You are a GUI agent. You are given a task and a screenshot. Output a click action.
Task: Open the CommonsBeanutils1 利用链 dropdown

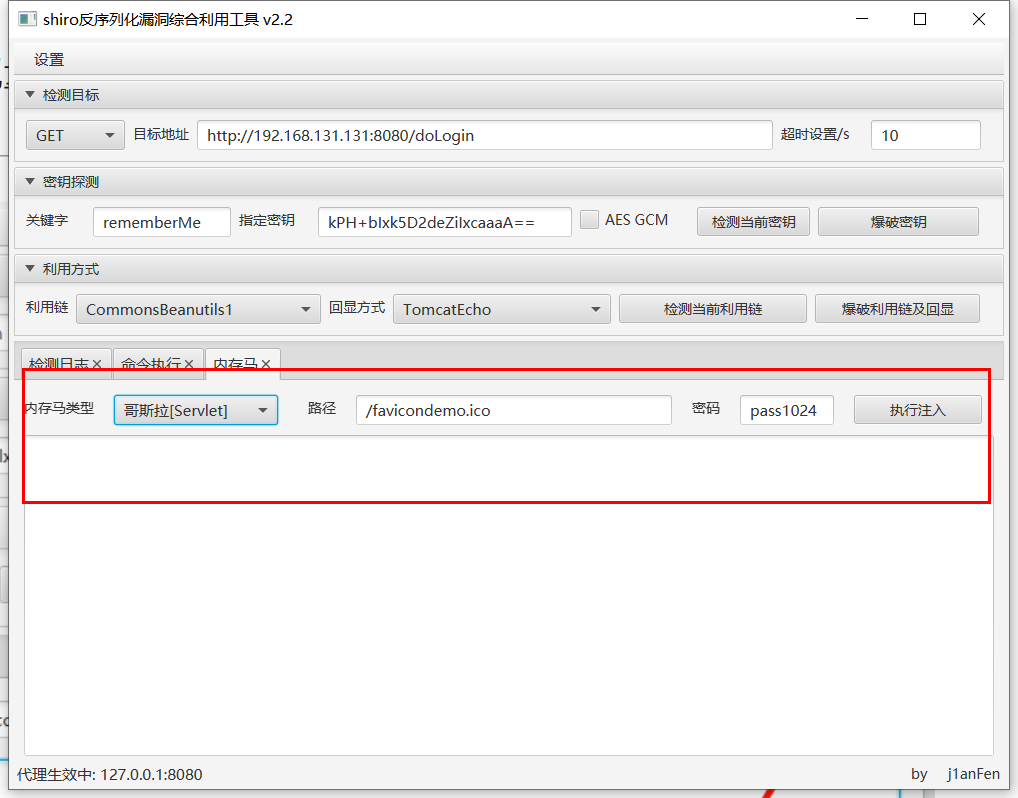click(197, 309)
